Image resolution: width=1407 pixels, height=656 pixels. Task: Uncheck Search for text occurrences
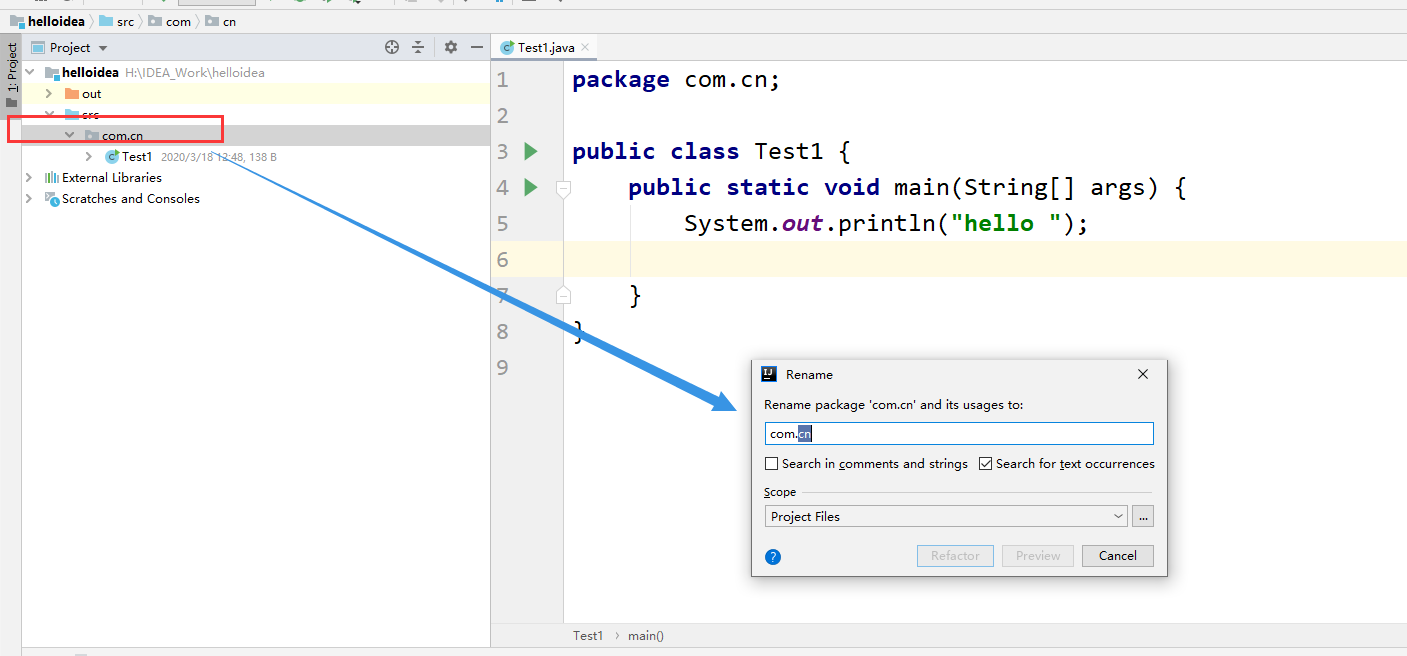tap(985, 464)
